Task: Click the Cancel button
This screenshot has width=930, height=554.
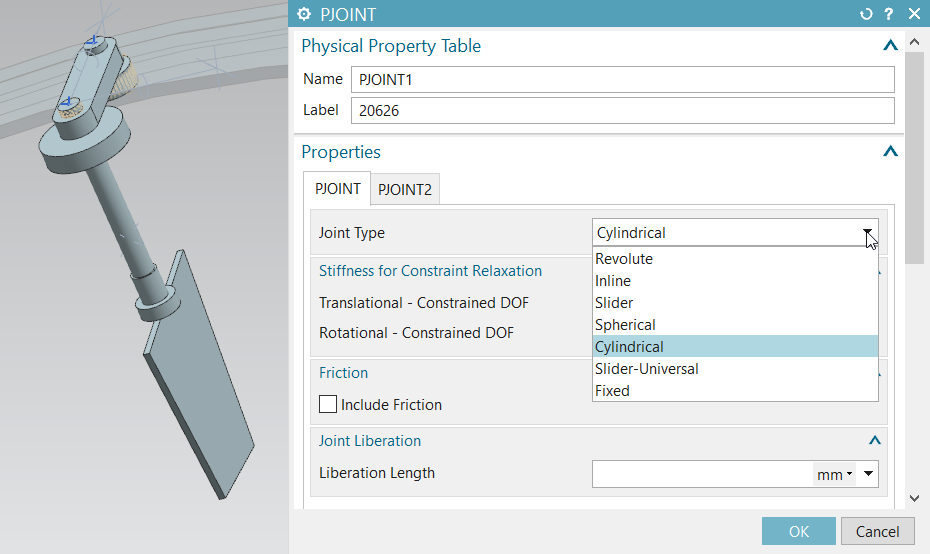Action: pos(877,532)
